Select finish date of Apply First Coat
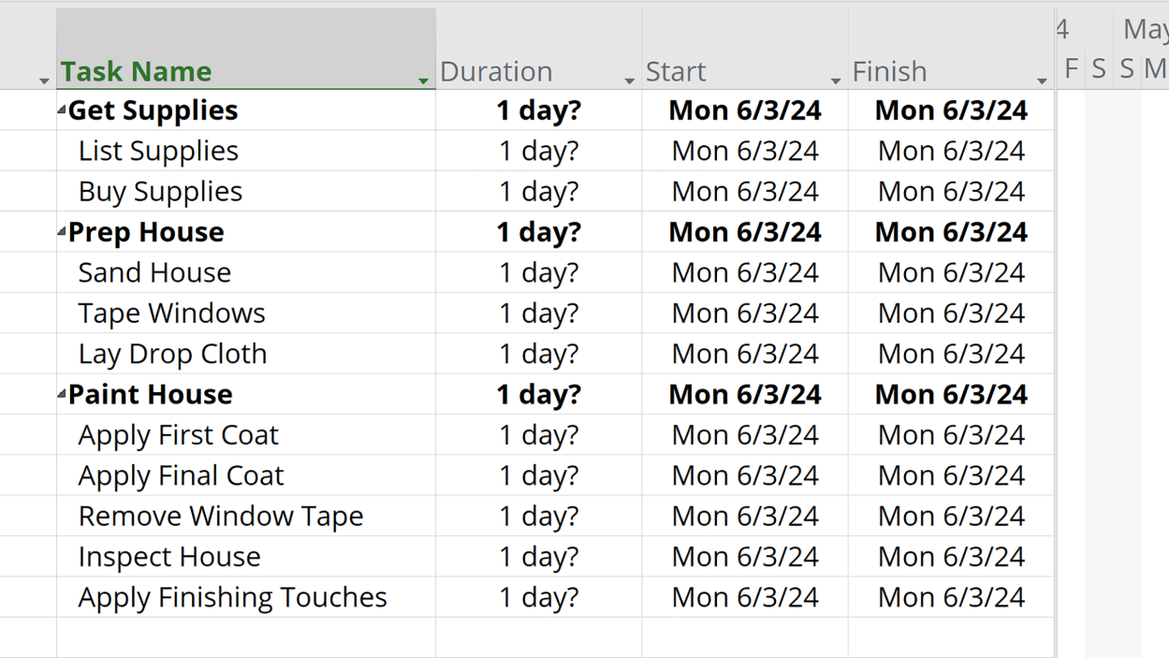This screenshot has width=1169, height=658. (x=951, y=435)
